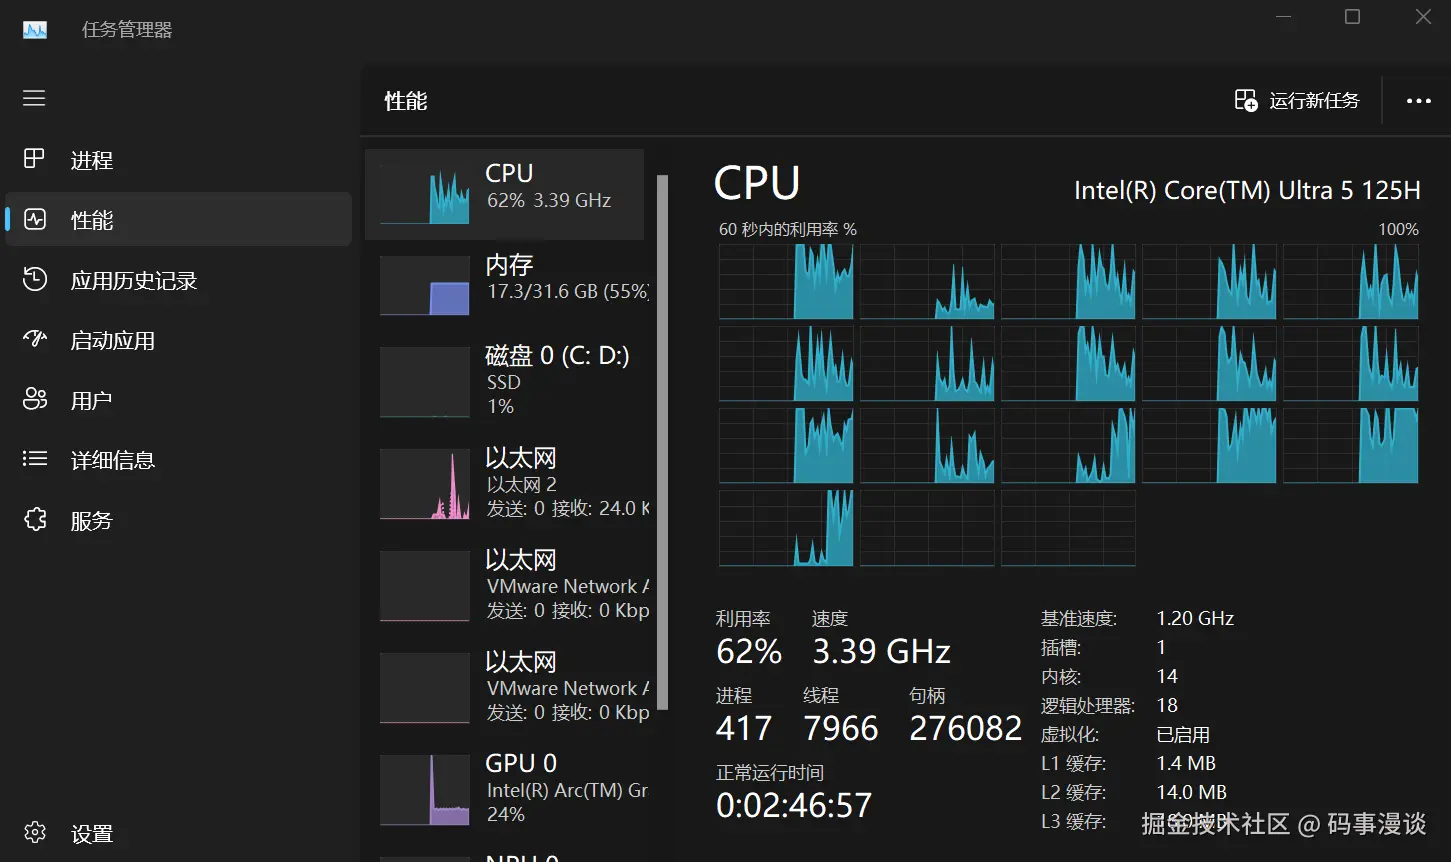Click the 运行新任务 button
Screen dimensions: 1451x862
click(1297, 100)
